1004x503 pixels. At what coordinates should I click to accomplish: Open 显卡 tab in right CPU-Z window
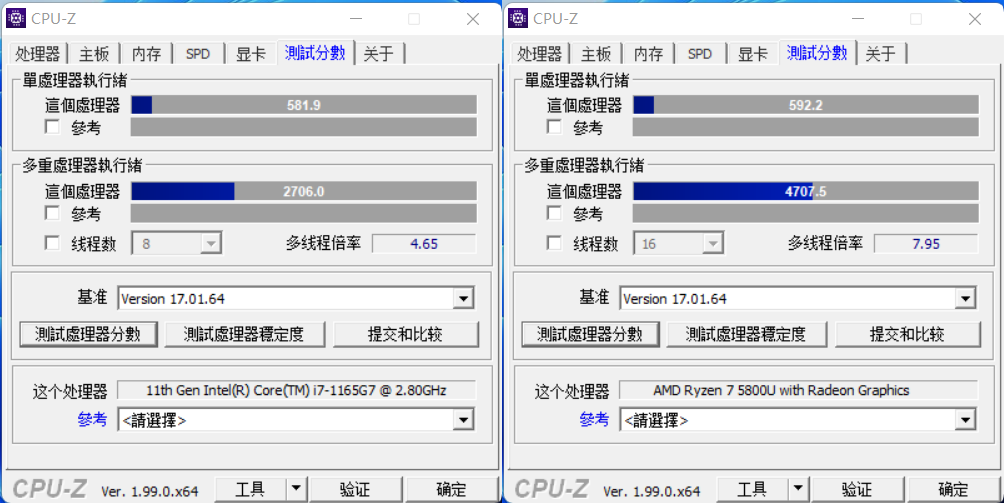[752, 54]
